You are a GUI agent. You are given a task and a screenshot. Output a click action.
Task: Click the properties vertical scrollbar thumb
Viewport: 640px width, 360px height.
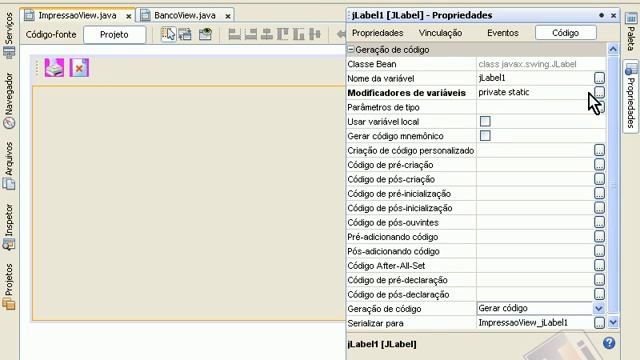613,186
